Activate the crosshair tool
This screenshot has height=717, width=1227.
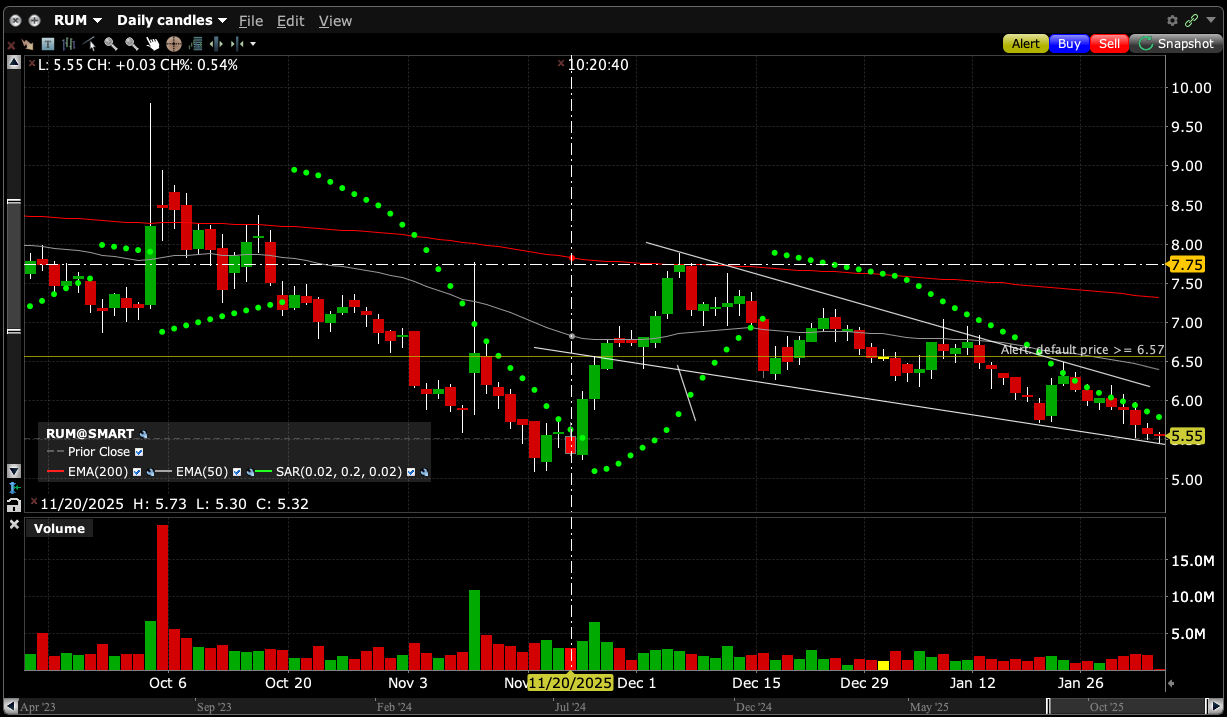click(x=173, y=44)
